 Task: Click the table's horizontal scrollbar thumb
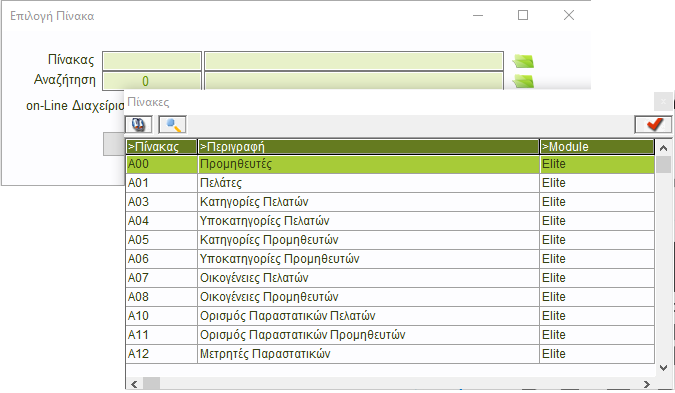pyautogui.click(x=151, y=384)
